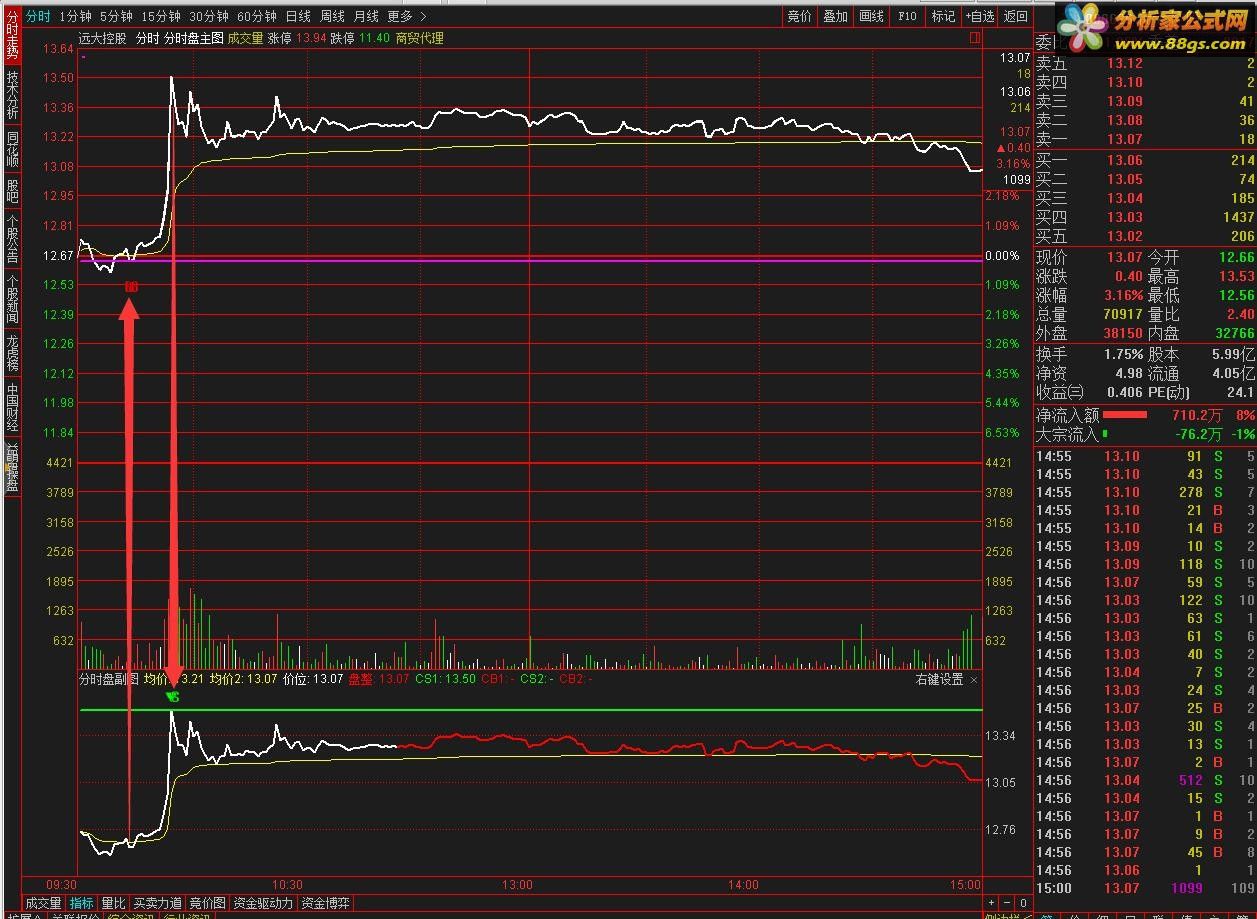Open 股吧 in the left sidebar
This screenshot has height=919, width=1257.
click(12, 190)
